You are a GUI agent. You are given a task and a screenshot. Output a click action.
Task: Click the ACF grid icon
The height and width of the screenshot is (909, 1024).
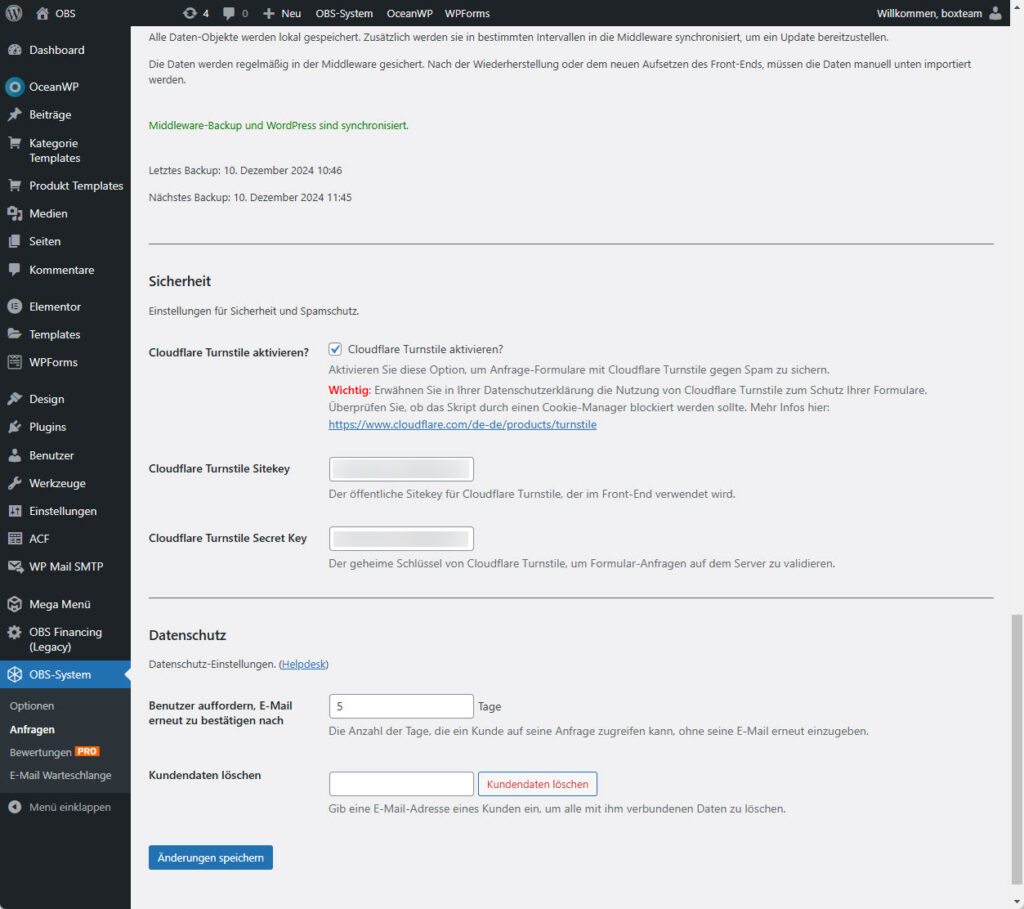[14, 539]
